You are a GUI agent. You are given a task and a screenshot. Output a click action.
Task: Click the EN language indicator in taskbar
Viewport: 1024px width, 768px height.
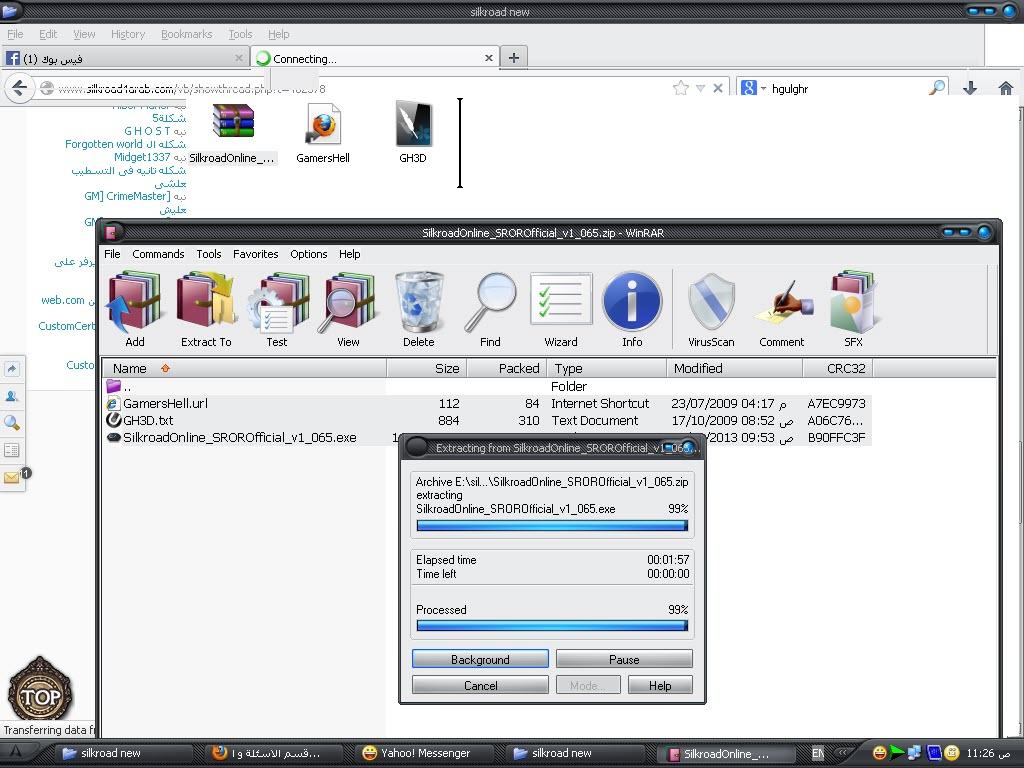pyautogui.click(x=818, y=753)
